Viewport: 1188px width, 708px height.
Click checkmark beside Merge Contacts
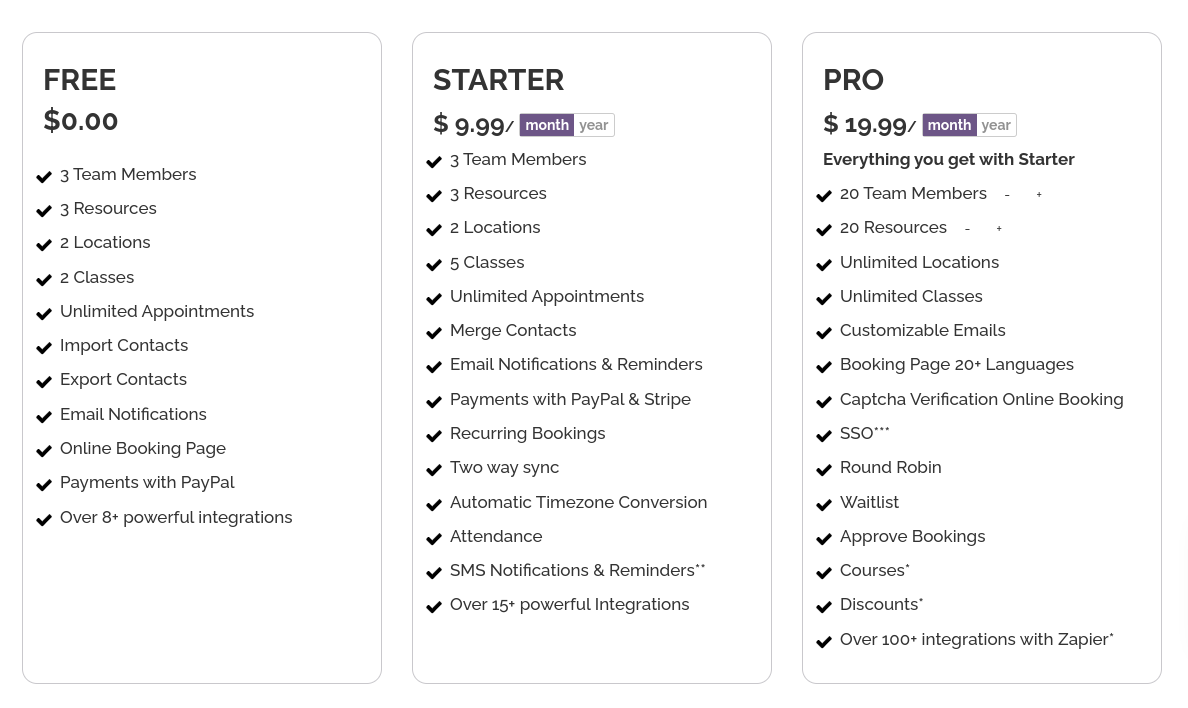pos(434,332)
